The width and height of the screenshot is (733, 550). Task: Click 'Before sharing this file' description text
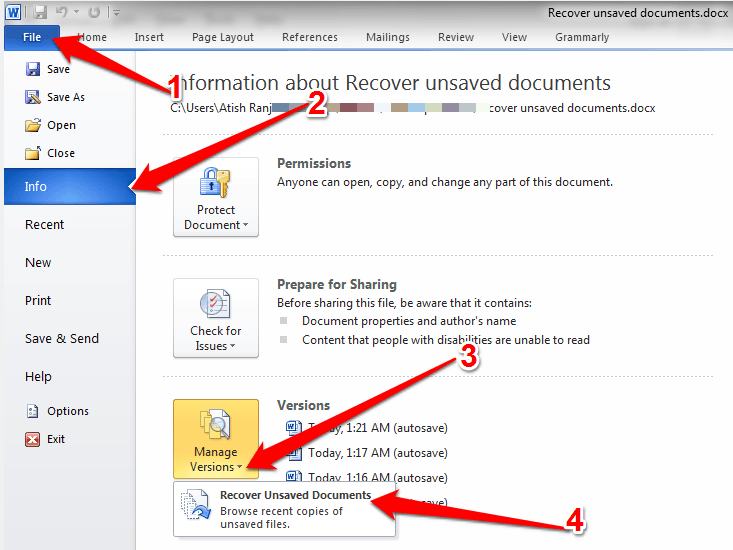tap(404, 303)
